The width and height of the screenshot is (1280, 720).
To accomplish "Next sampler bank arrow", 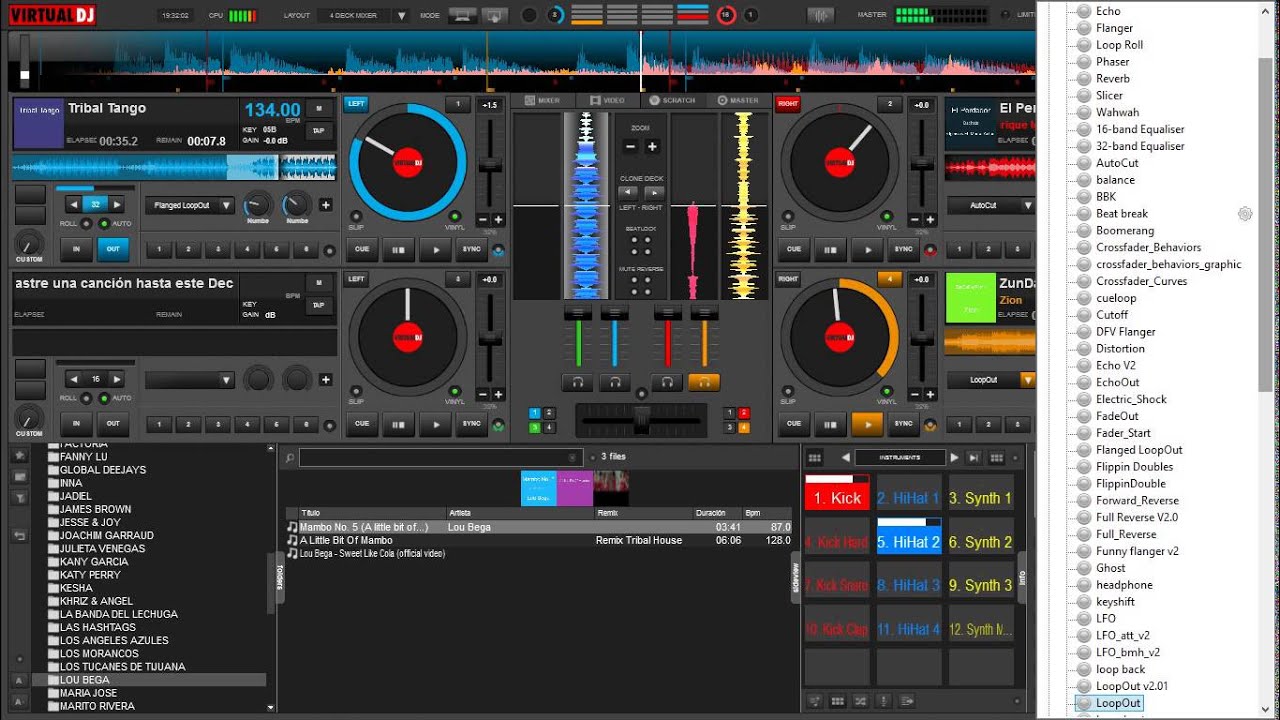I will (x=954, y=458).
